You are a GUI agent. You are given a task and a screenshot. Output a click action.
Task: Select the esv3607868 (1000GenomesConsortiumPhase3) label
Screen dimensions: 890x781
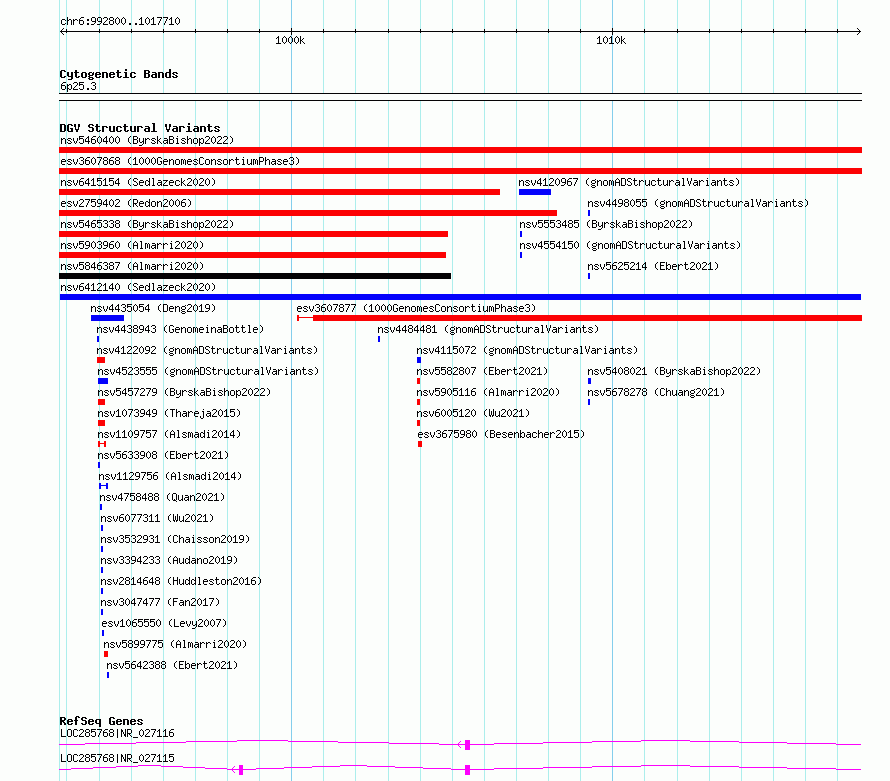[x=180, y=161]
